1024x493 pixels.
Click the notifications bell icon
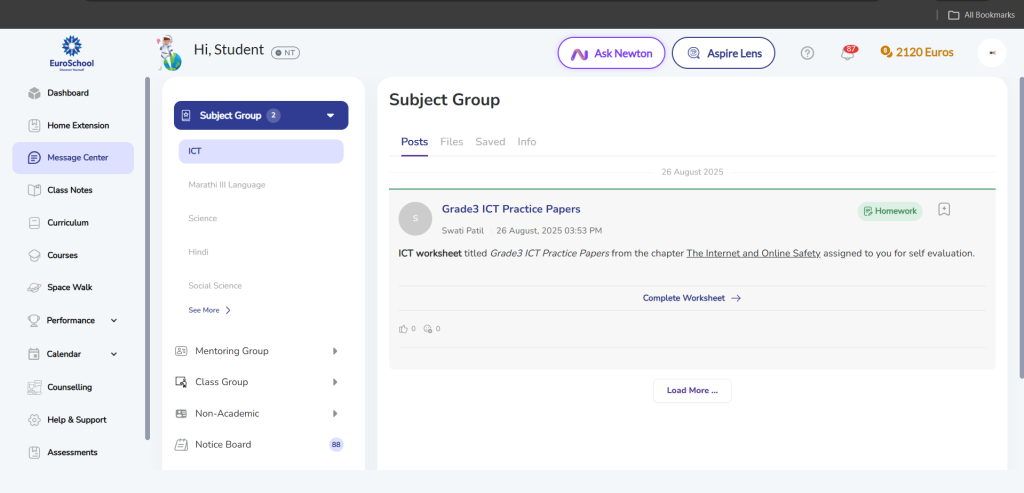click(848, 53)
